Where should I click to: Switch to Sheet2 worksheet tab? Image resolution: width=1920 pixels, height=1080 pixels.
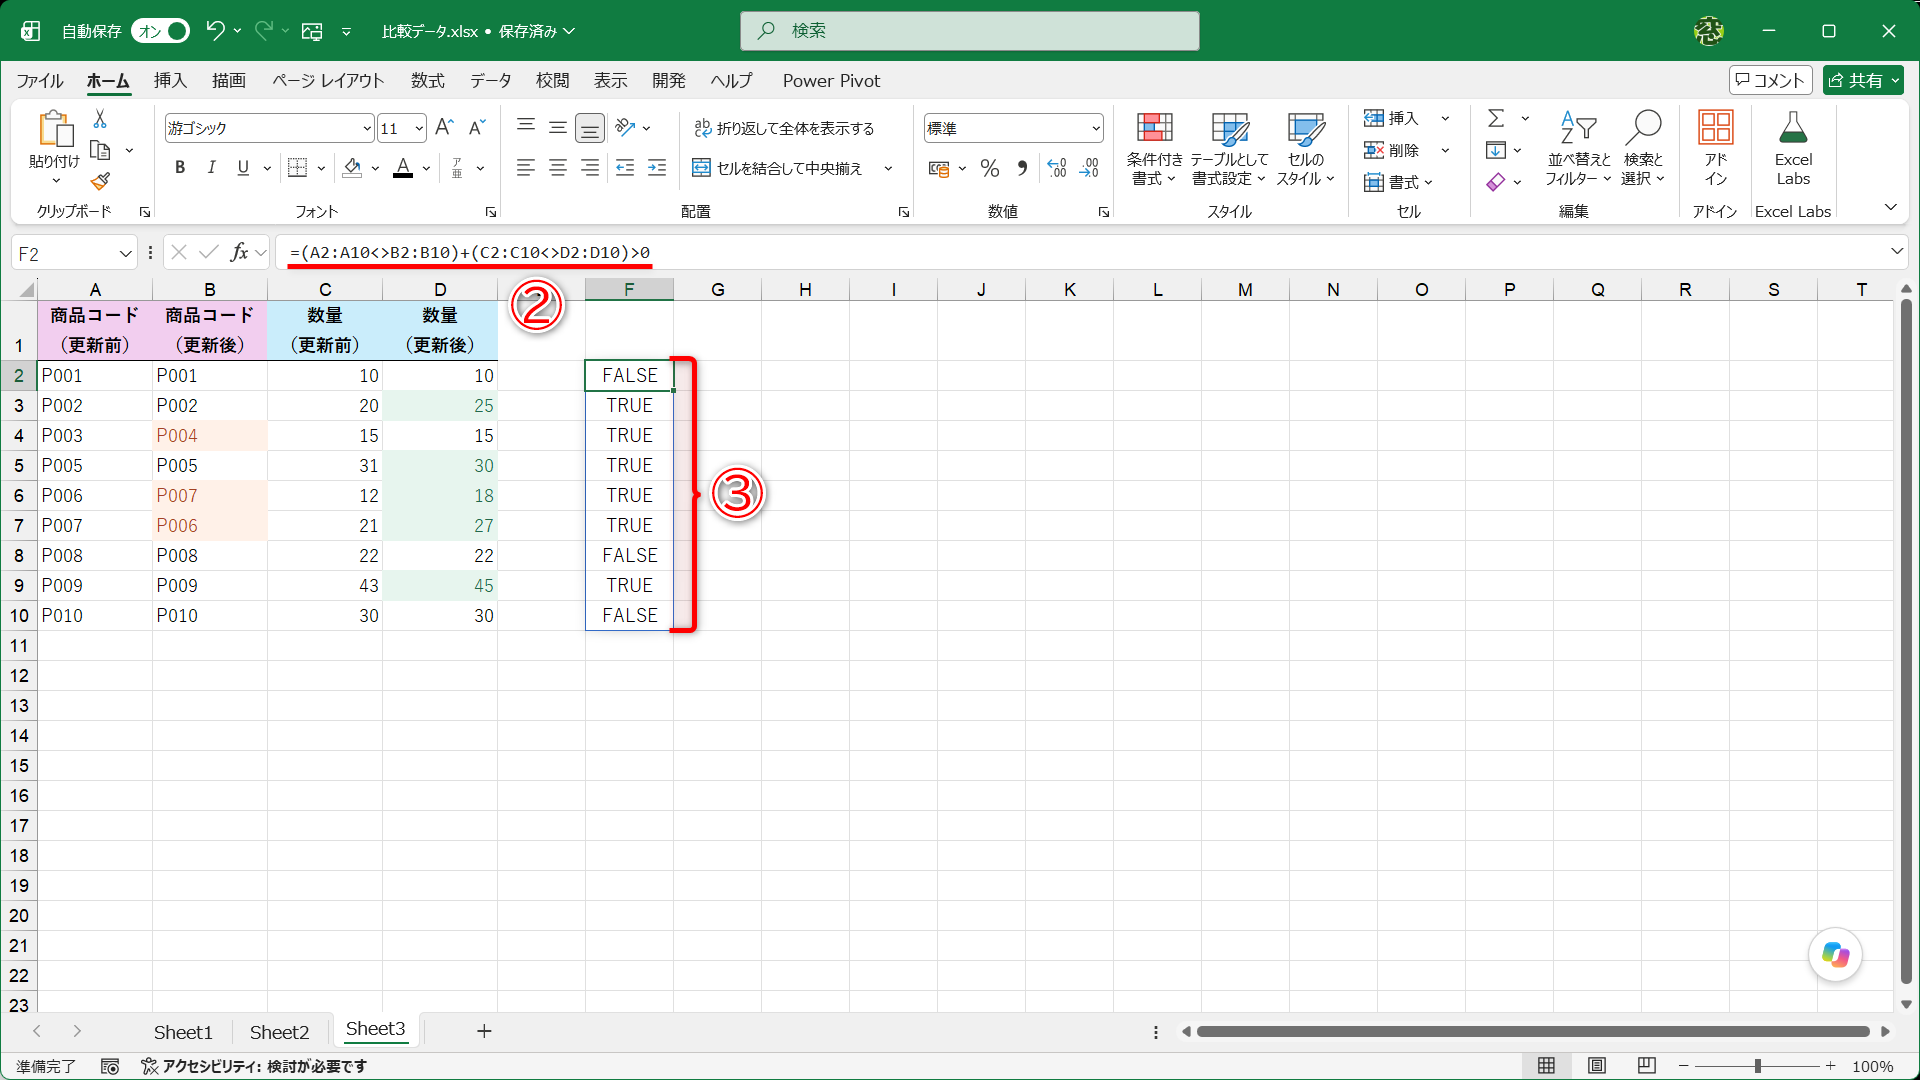(279, 1032)
